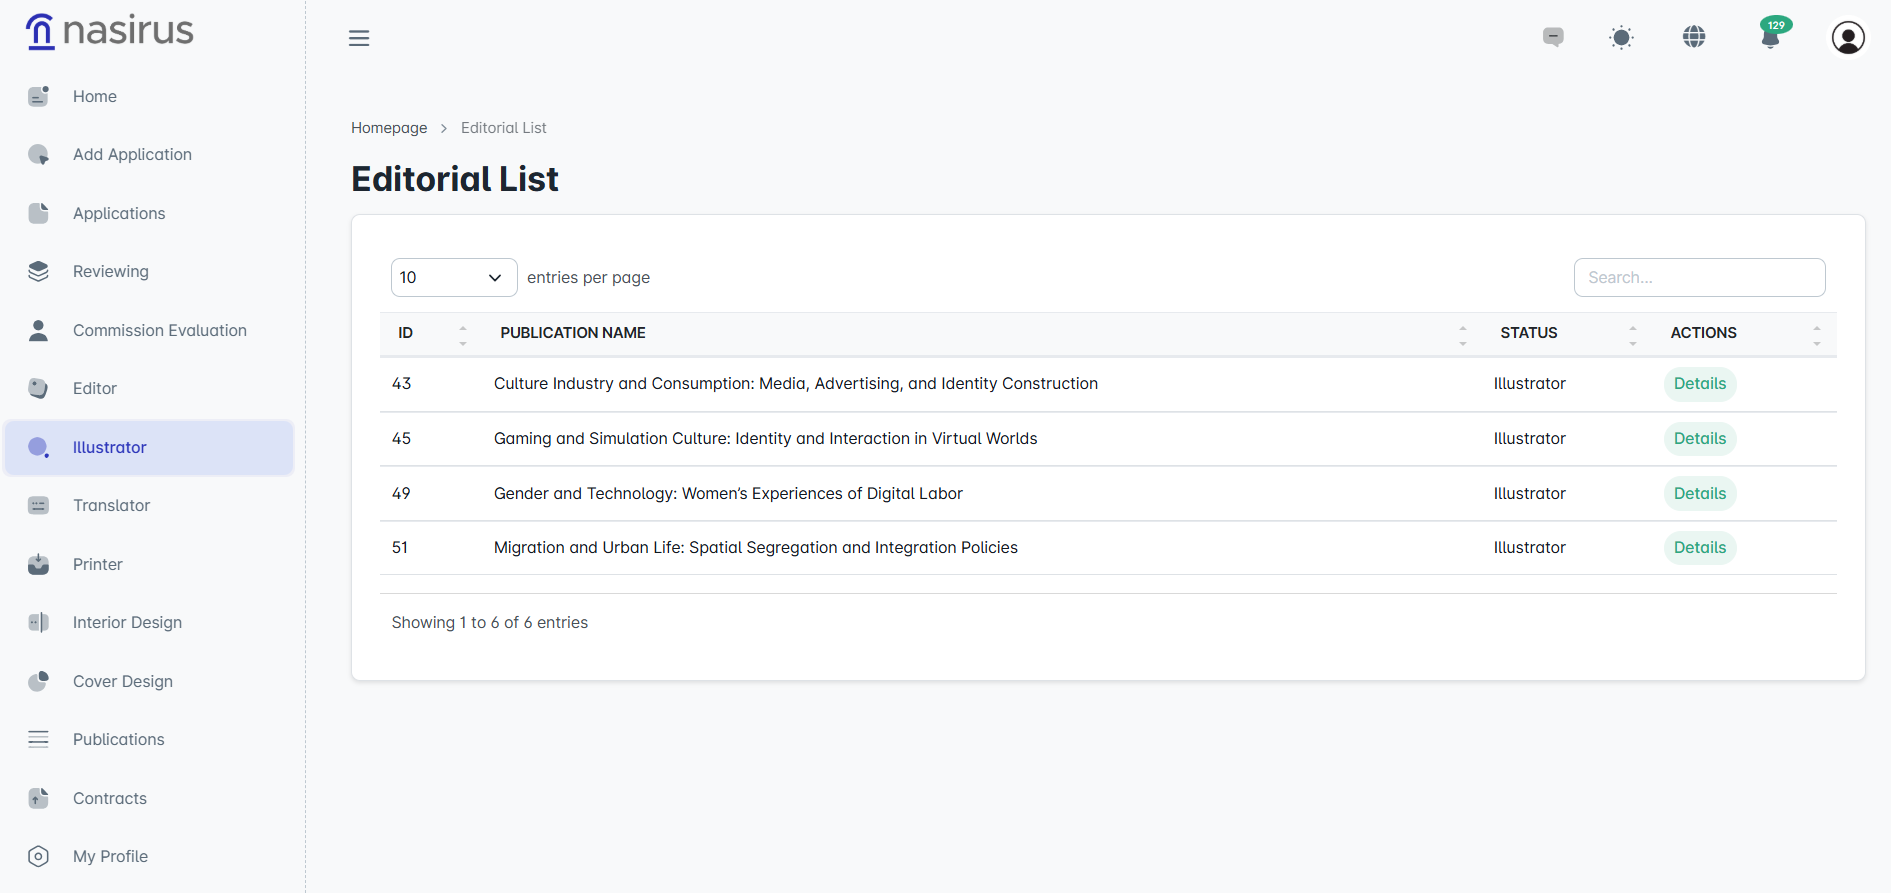1891x893 pixels.
Task: Open Reviewing from the sidebar
Action: pyautogui.click(x=110, y=271)
